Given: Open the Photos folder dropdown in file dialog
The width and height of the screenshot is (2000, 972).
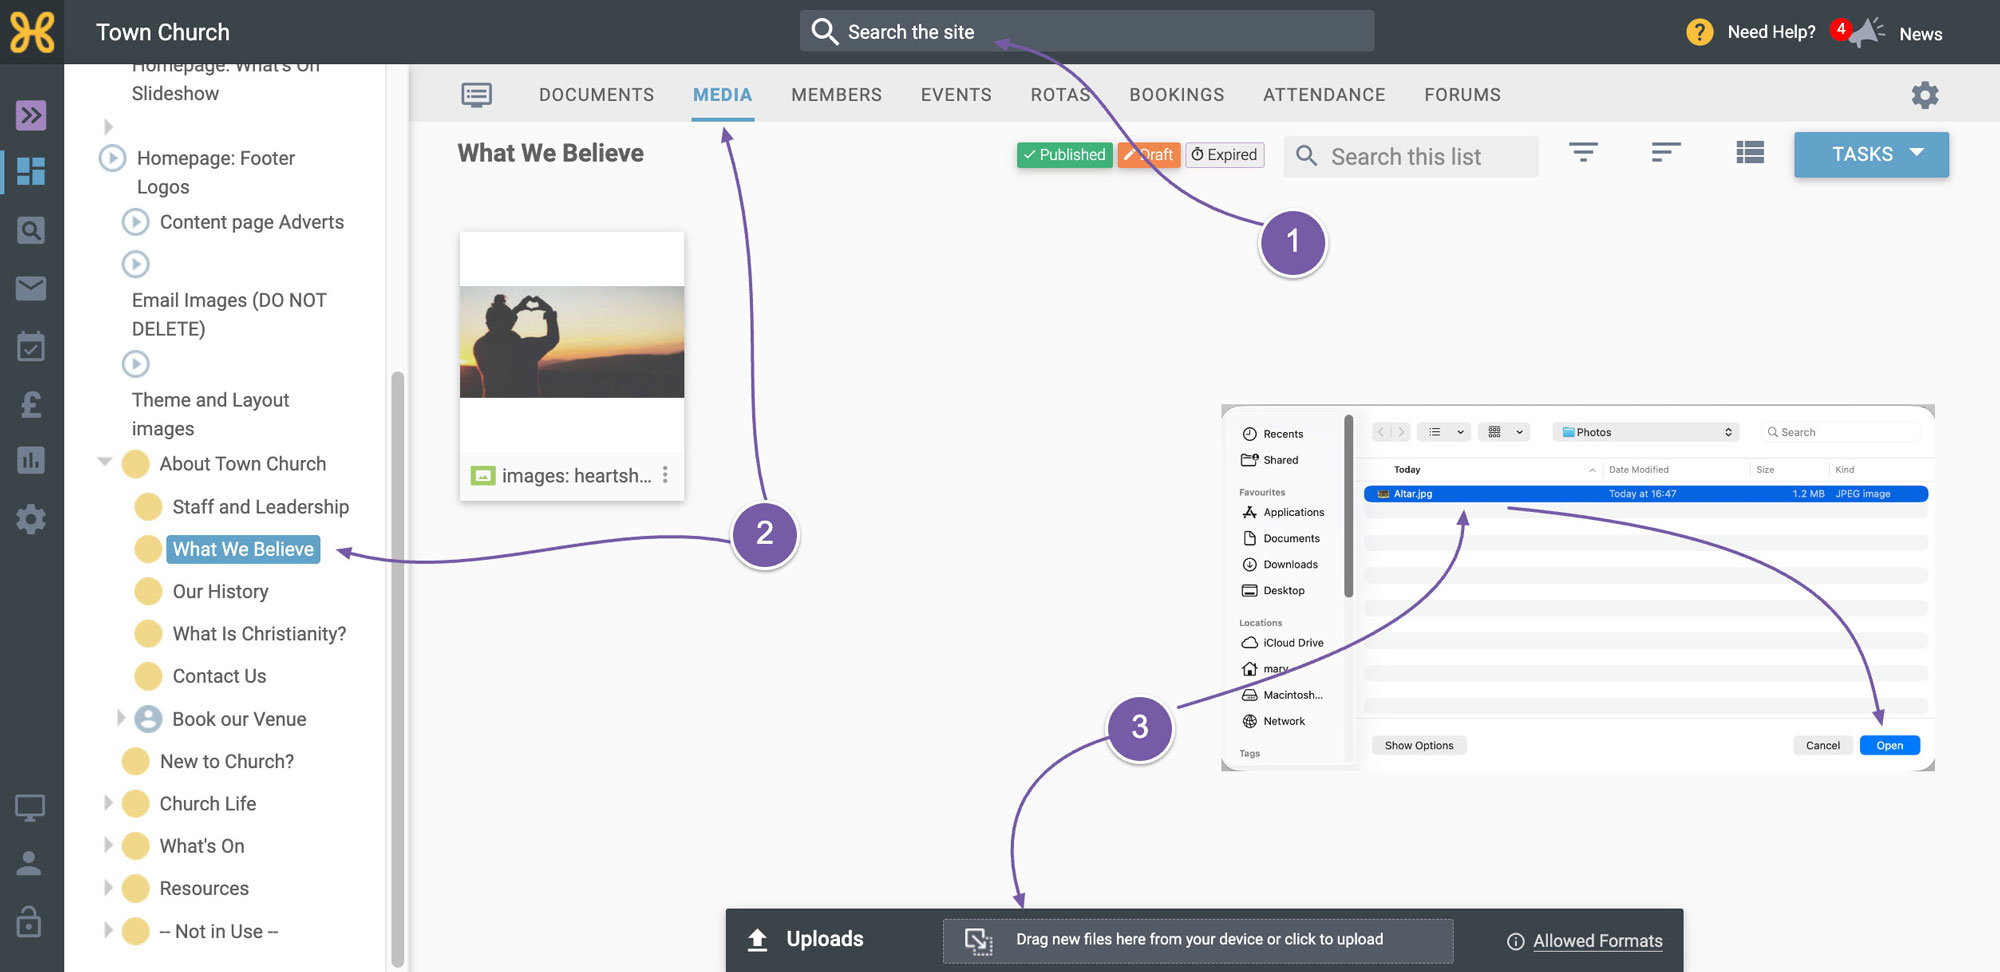Looking at the screenshot, I should (x=1646, y=432).
